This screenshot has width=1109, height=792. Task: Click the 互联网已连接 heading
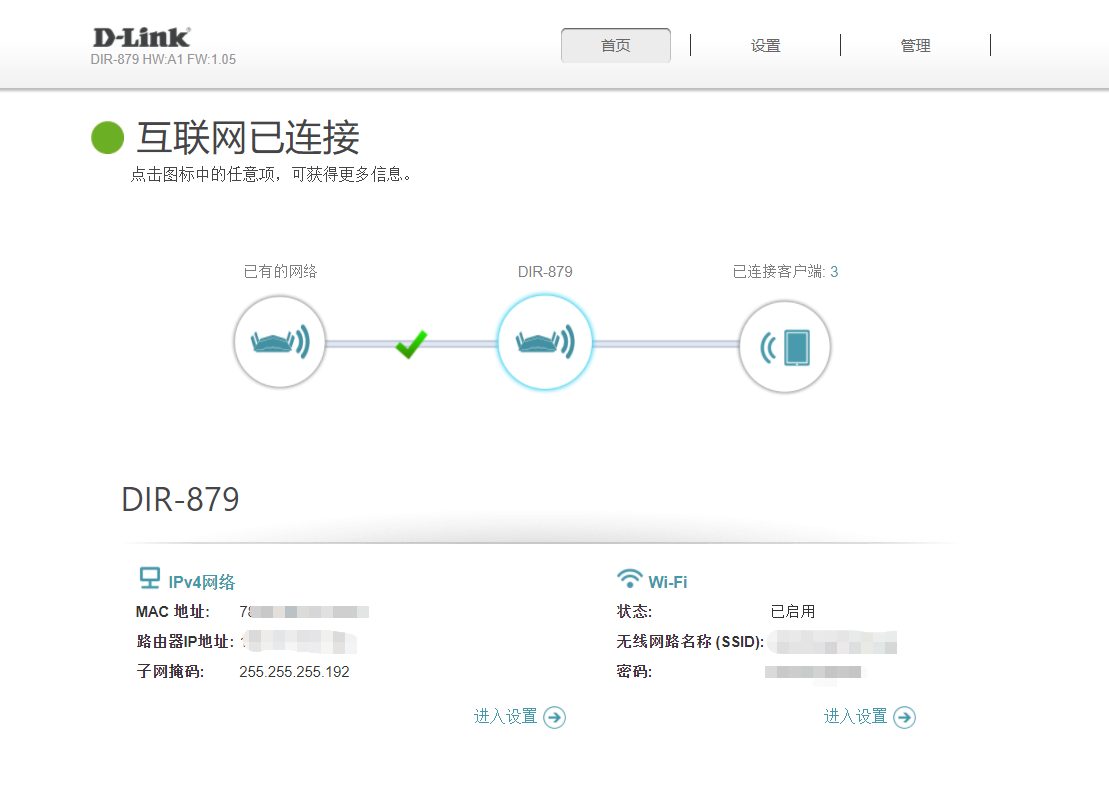tap(248, 137)
